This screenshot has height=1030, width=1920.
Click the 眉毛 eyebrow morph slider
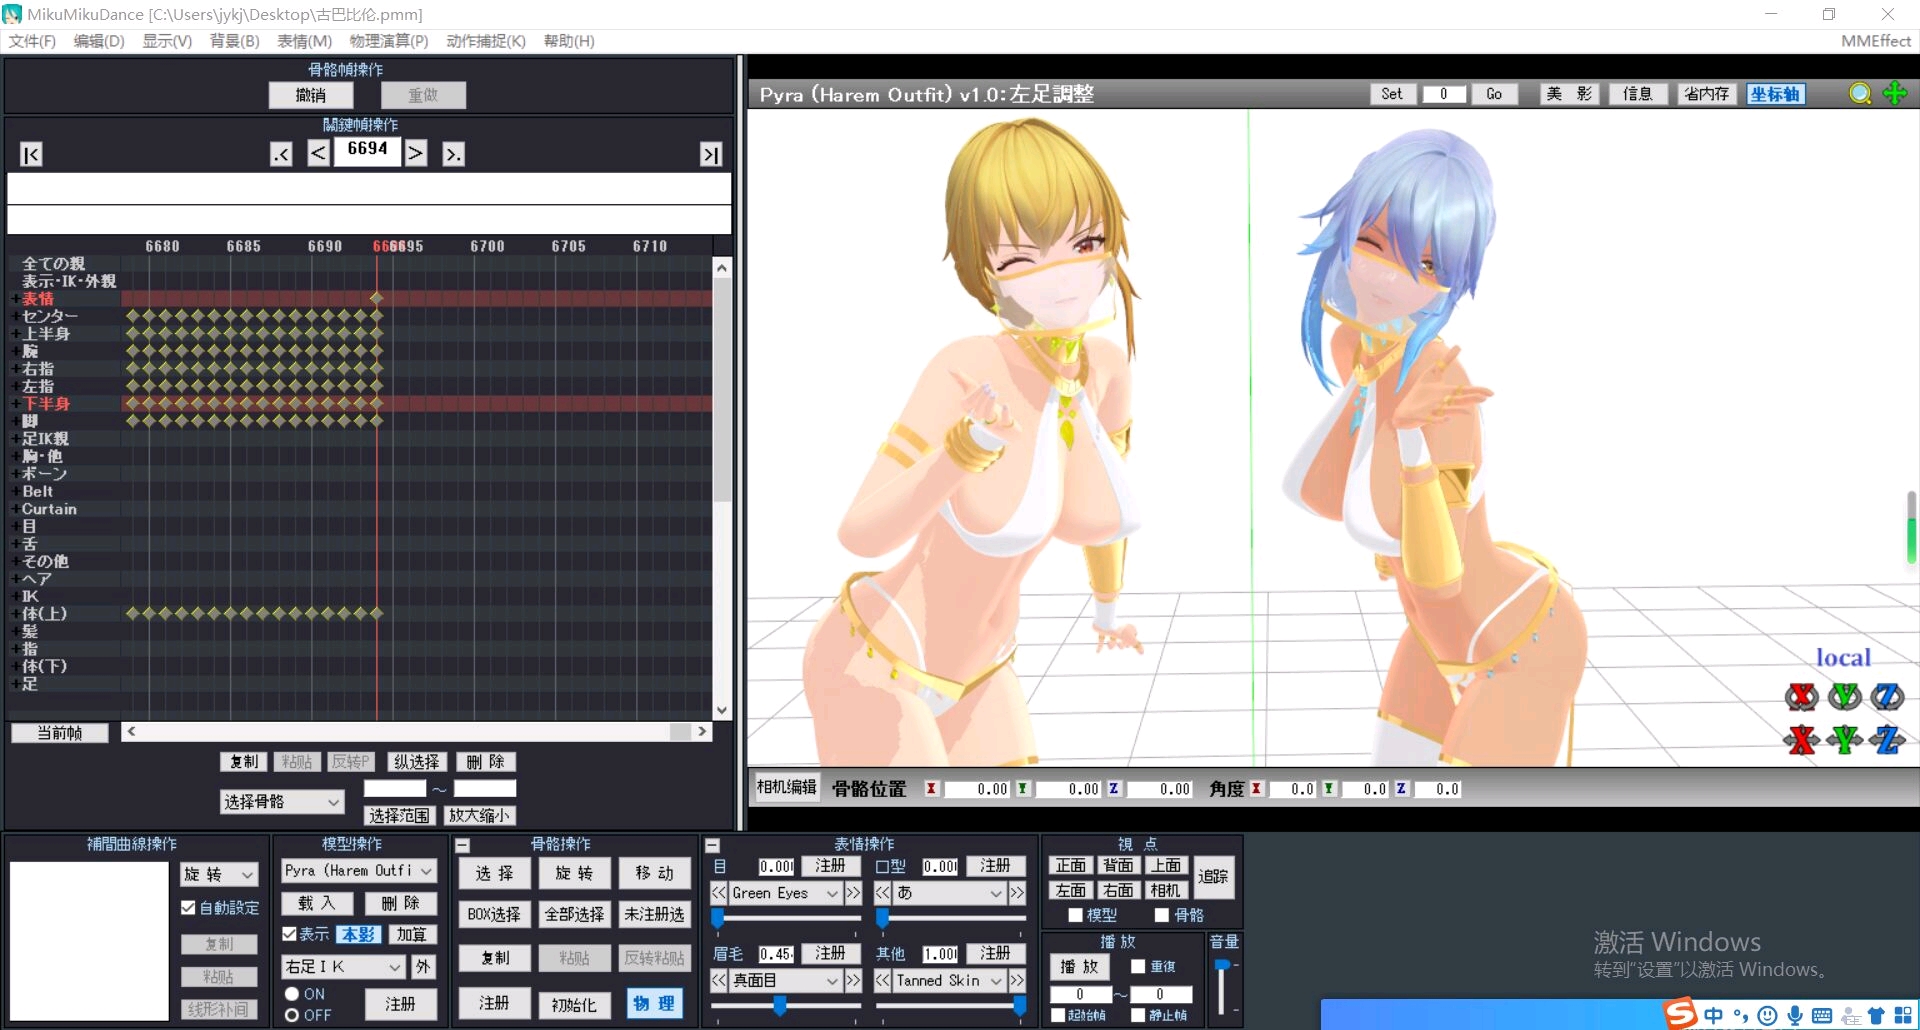780,1006
